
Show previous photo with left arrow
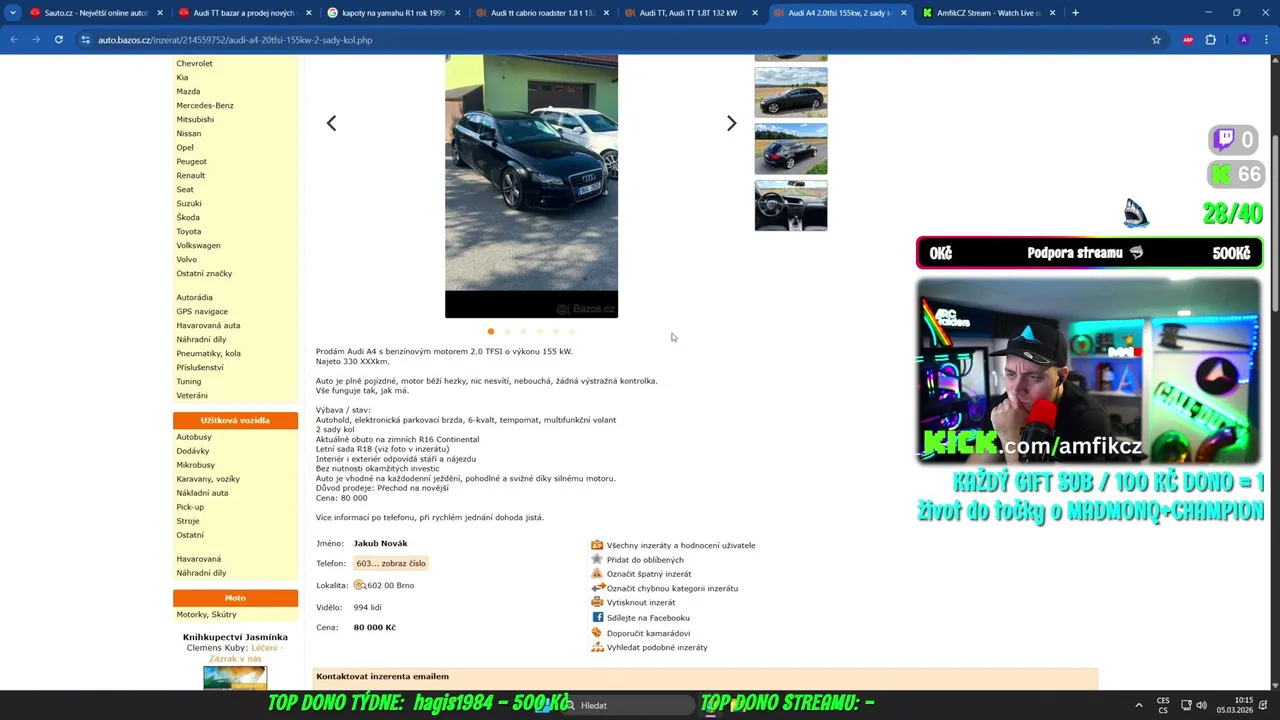331,123
